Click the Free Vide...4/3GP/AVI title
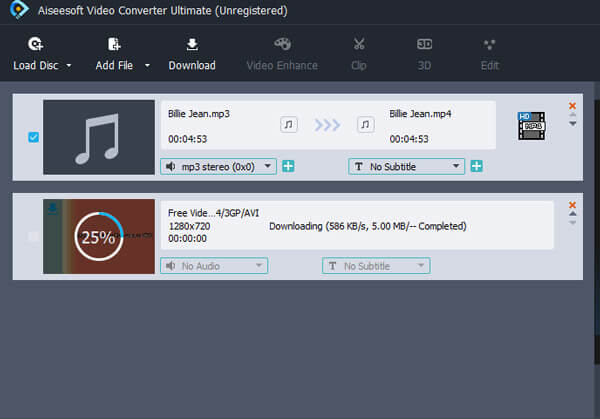The image size is (600, 419). click(x=214, y=213)
